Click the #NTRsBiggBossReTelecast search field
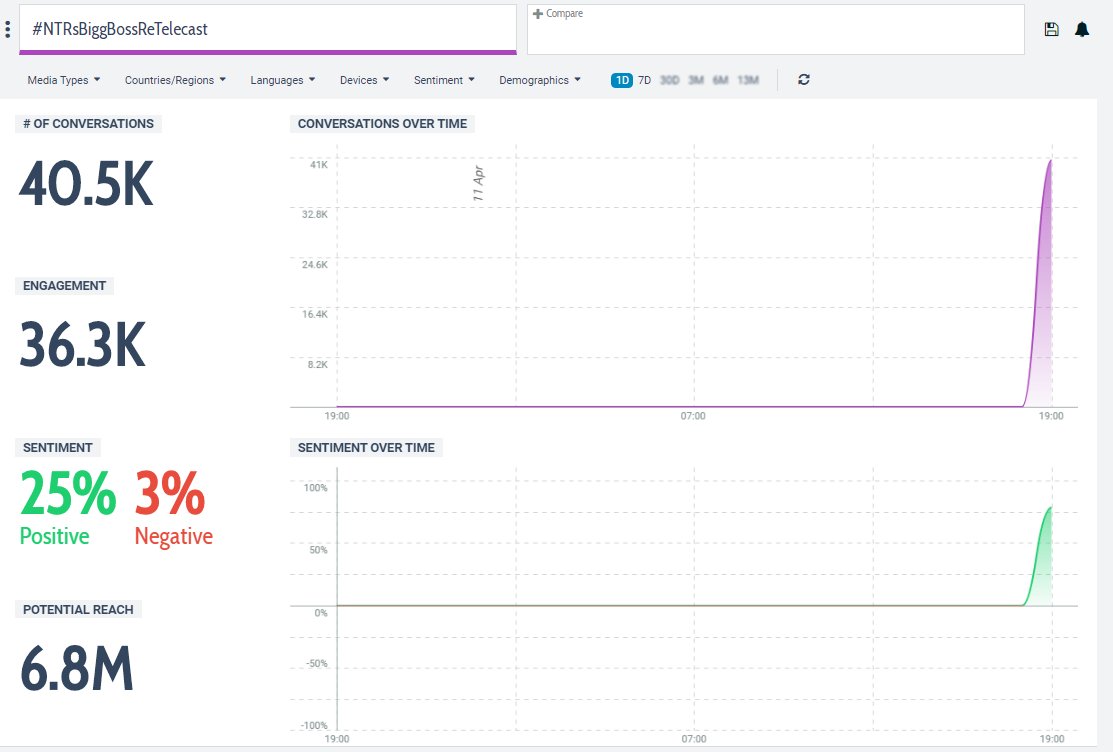The image size is (1113, 752). click(x=268, y=29)
